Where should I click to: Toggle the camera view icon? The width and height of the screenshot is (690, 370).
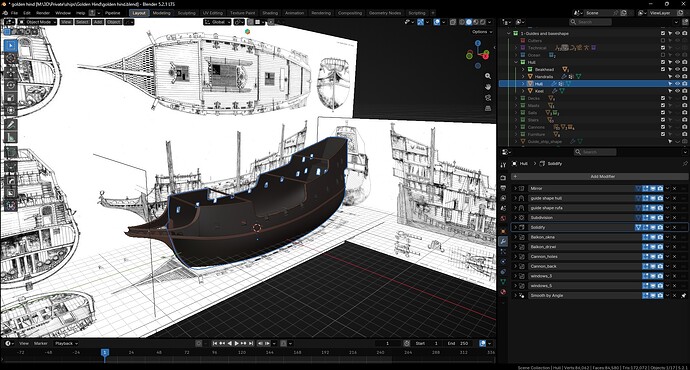[488, 97]
